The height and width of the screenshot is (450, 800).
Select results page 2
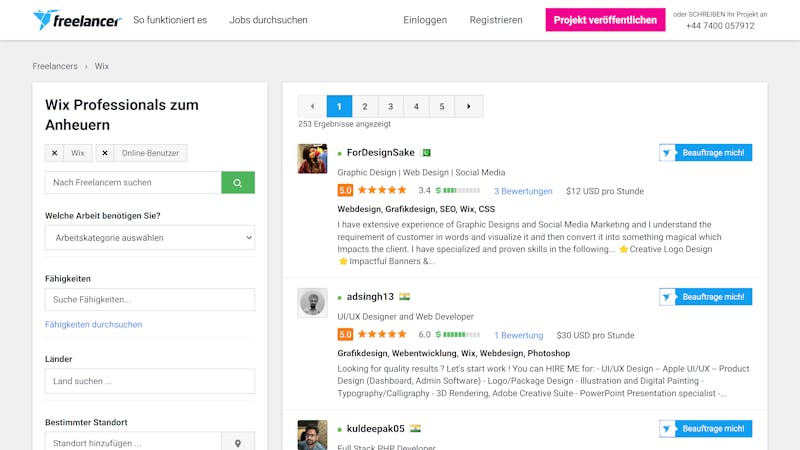point(365,107)
